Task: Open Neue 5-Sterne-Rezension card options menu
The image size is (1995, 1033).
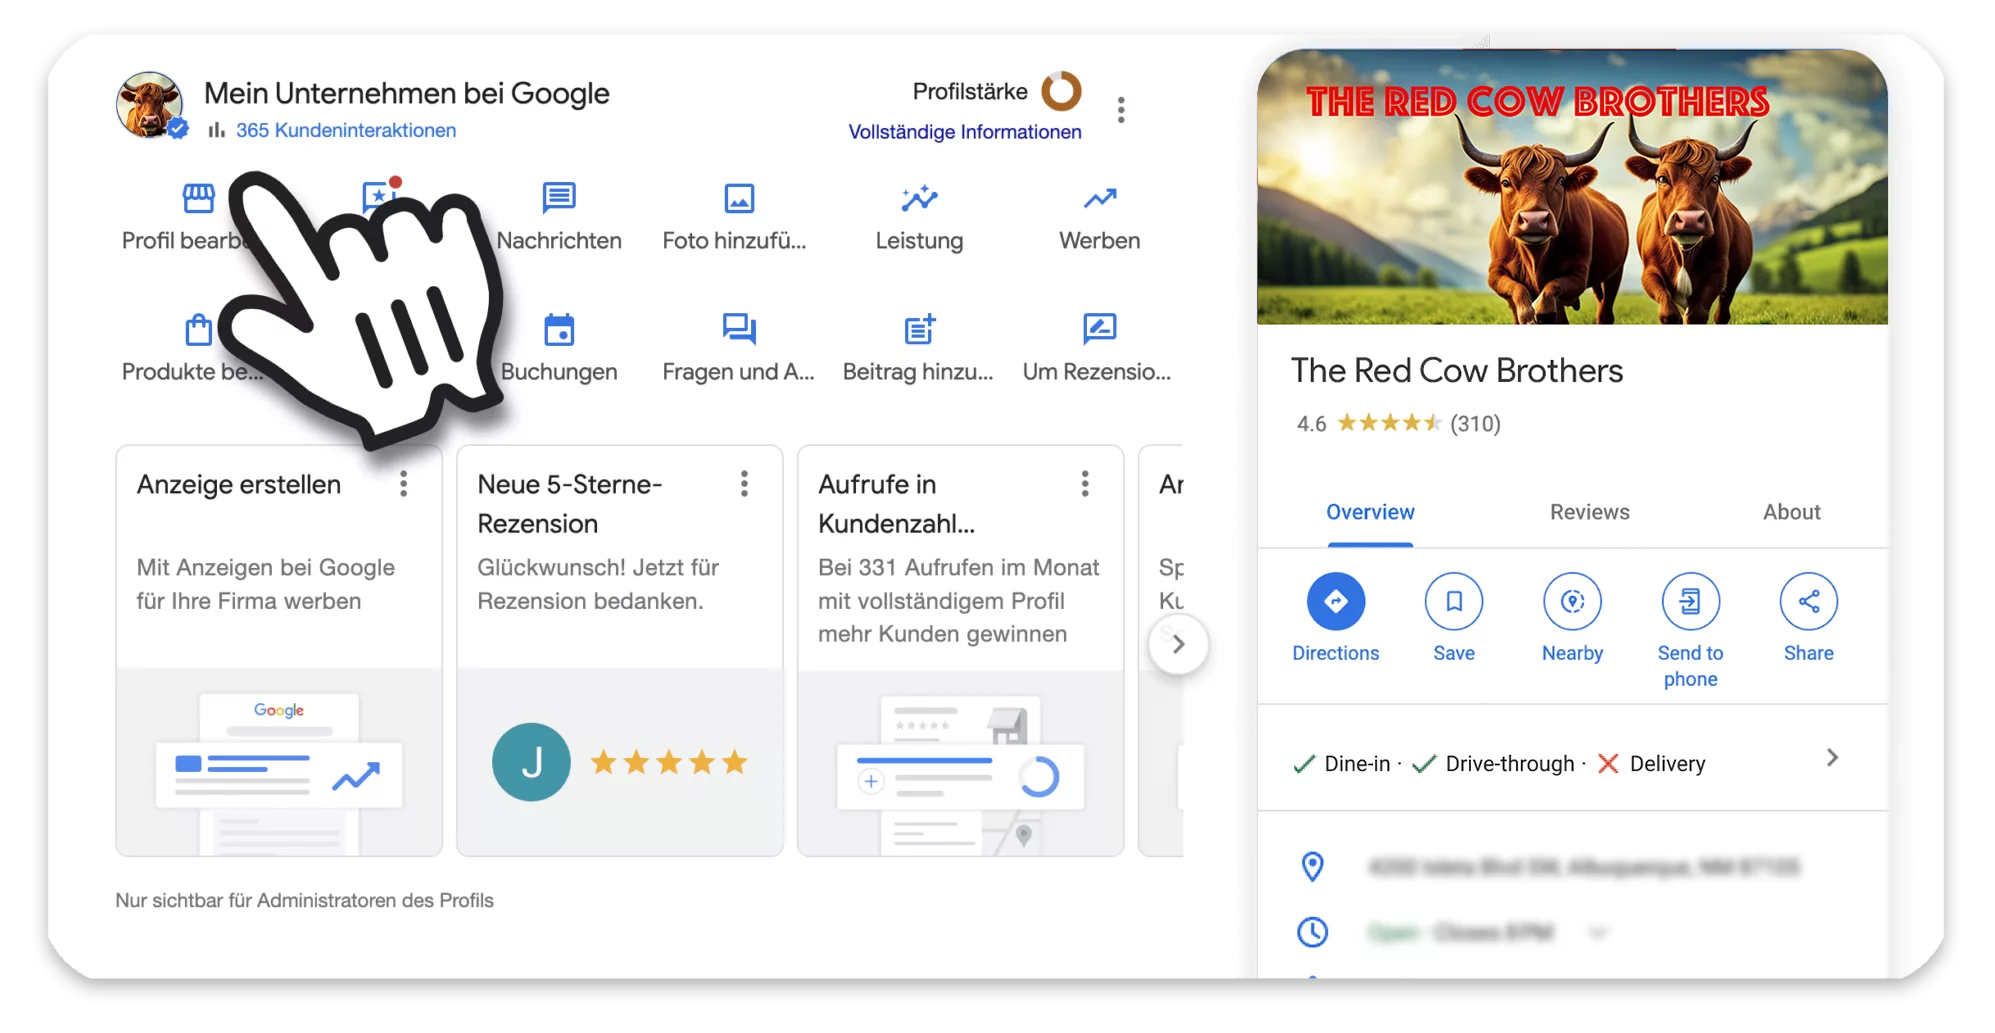Action: click(744, 484)
